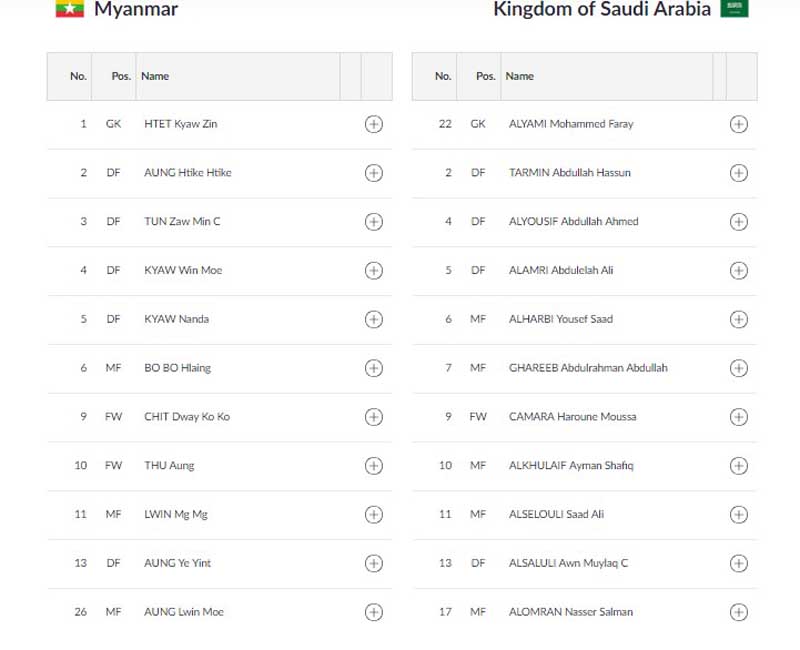800x650 pixels.
Task: Expand TUN Zaw Min C row
Action: tap(373, 221)
